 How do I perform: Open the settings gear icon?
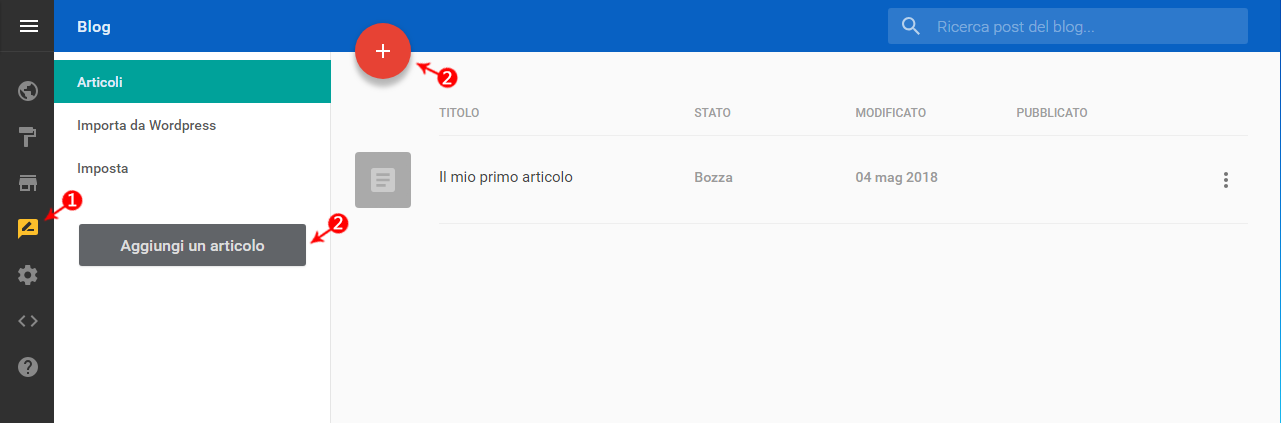coord(28,274)
